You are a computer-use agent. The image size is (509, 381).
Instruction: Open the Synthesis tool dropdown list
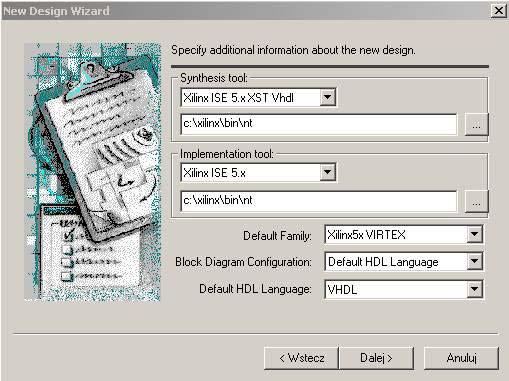pyautogui.click(x=328, y=97)
